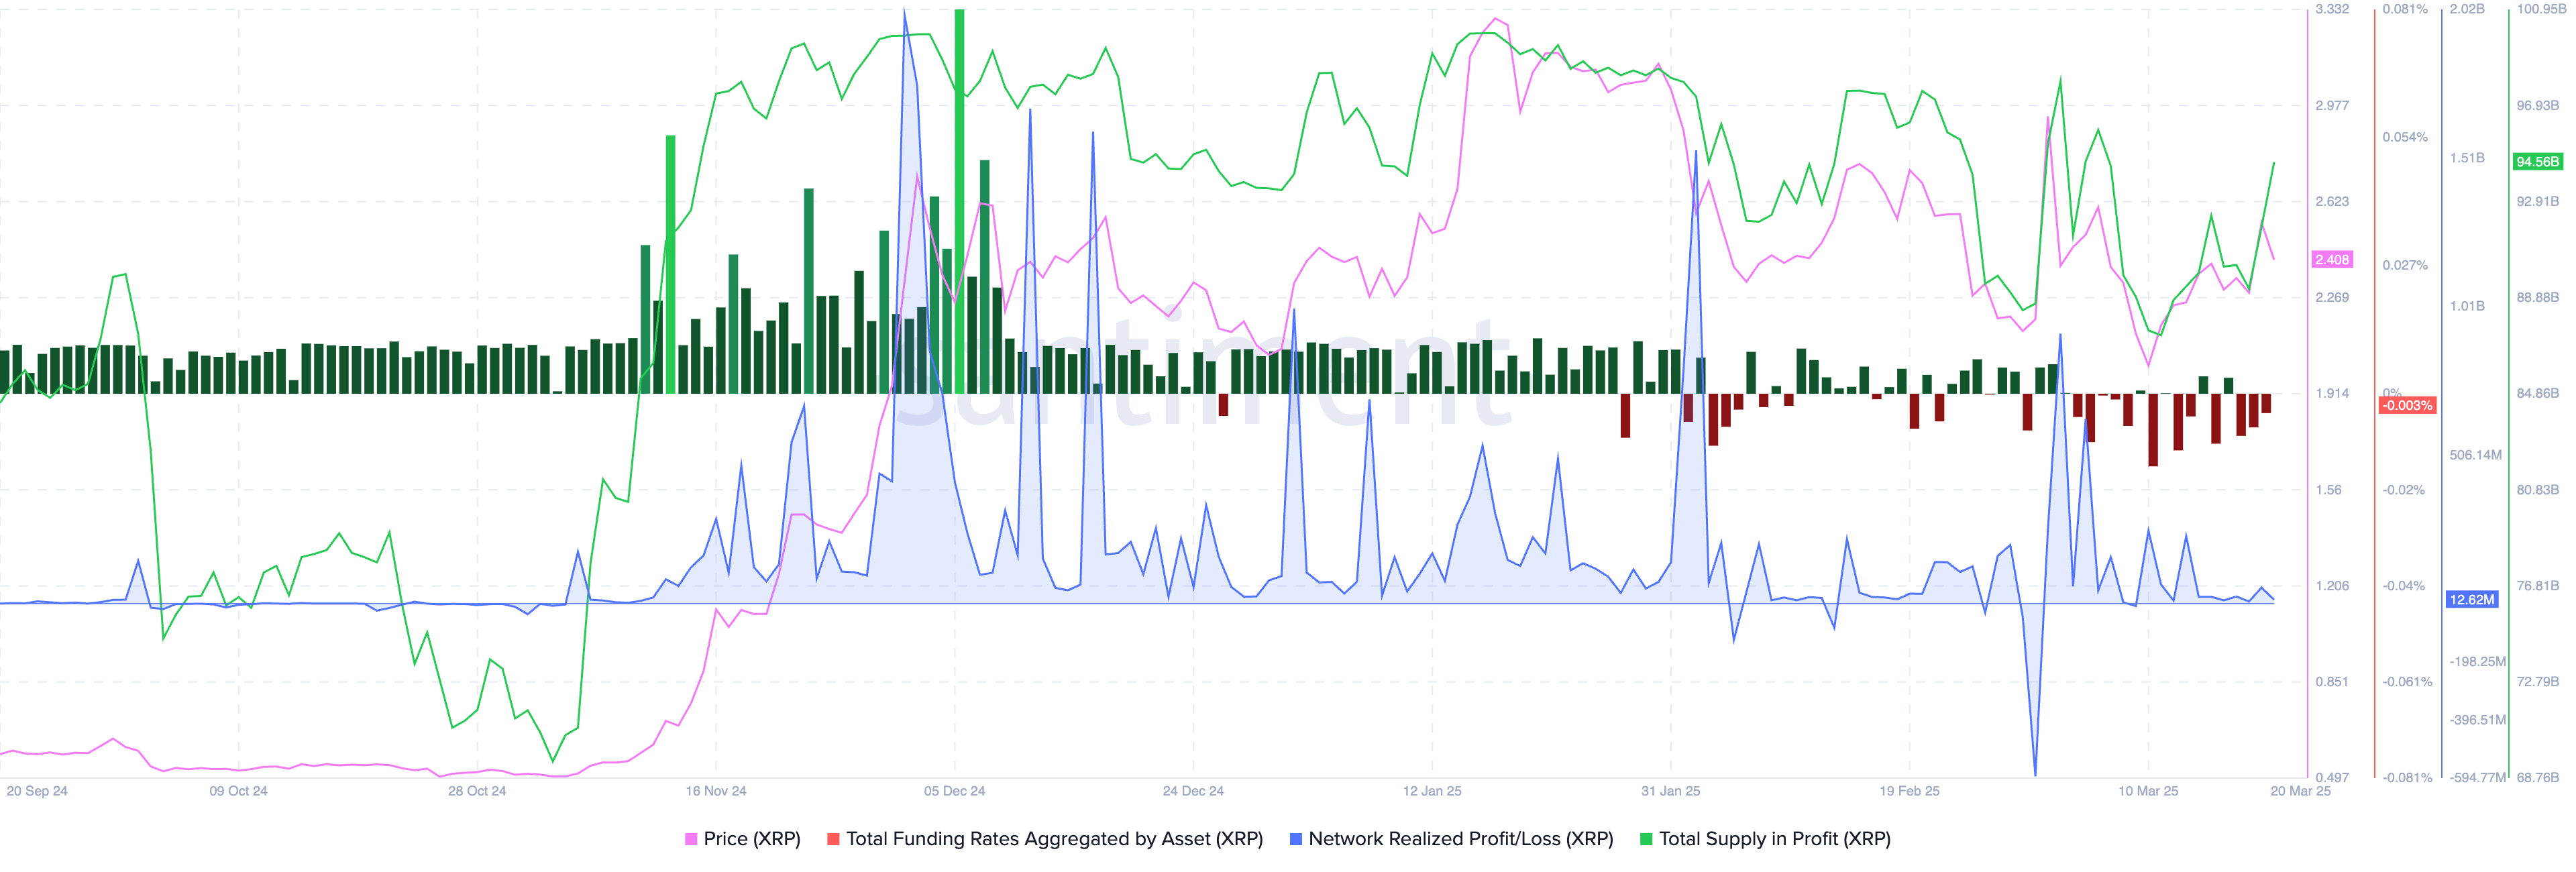Click the 1.914 price axis value
The image size is (2576, 872).
click(x=2332, y=393)
